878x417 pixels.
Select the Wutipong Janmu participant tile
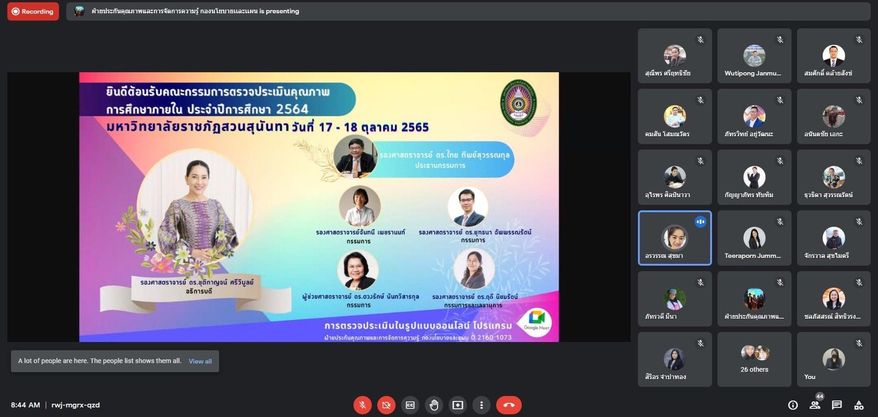pos(754,55)
